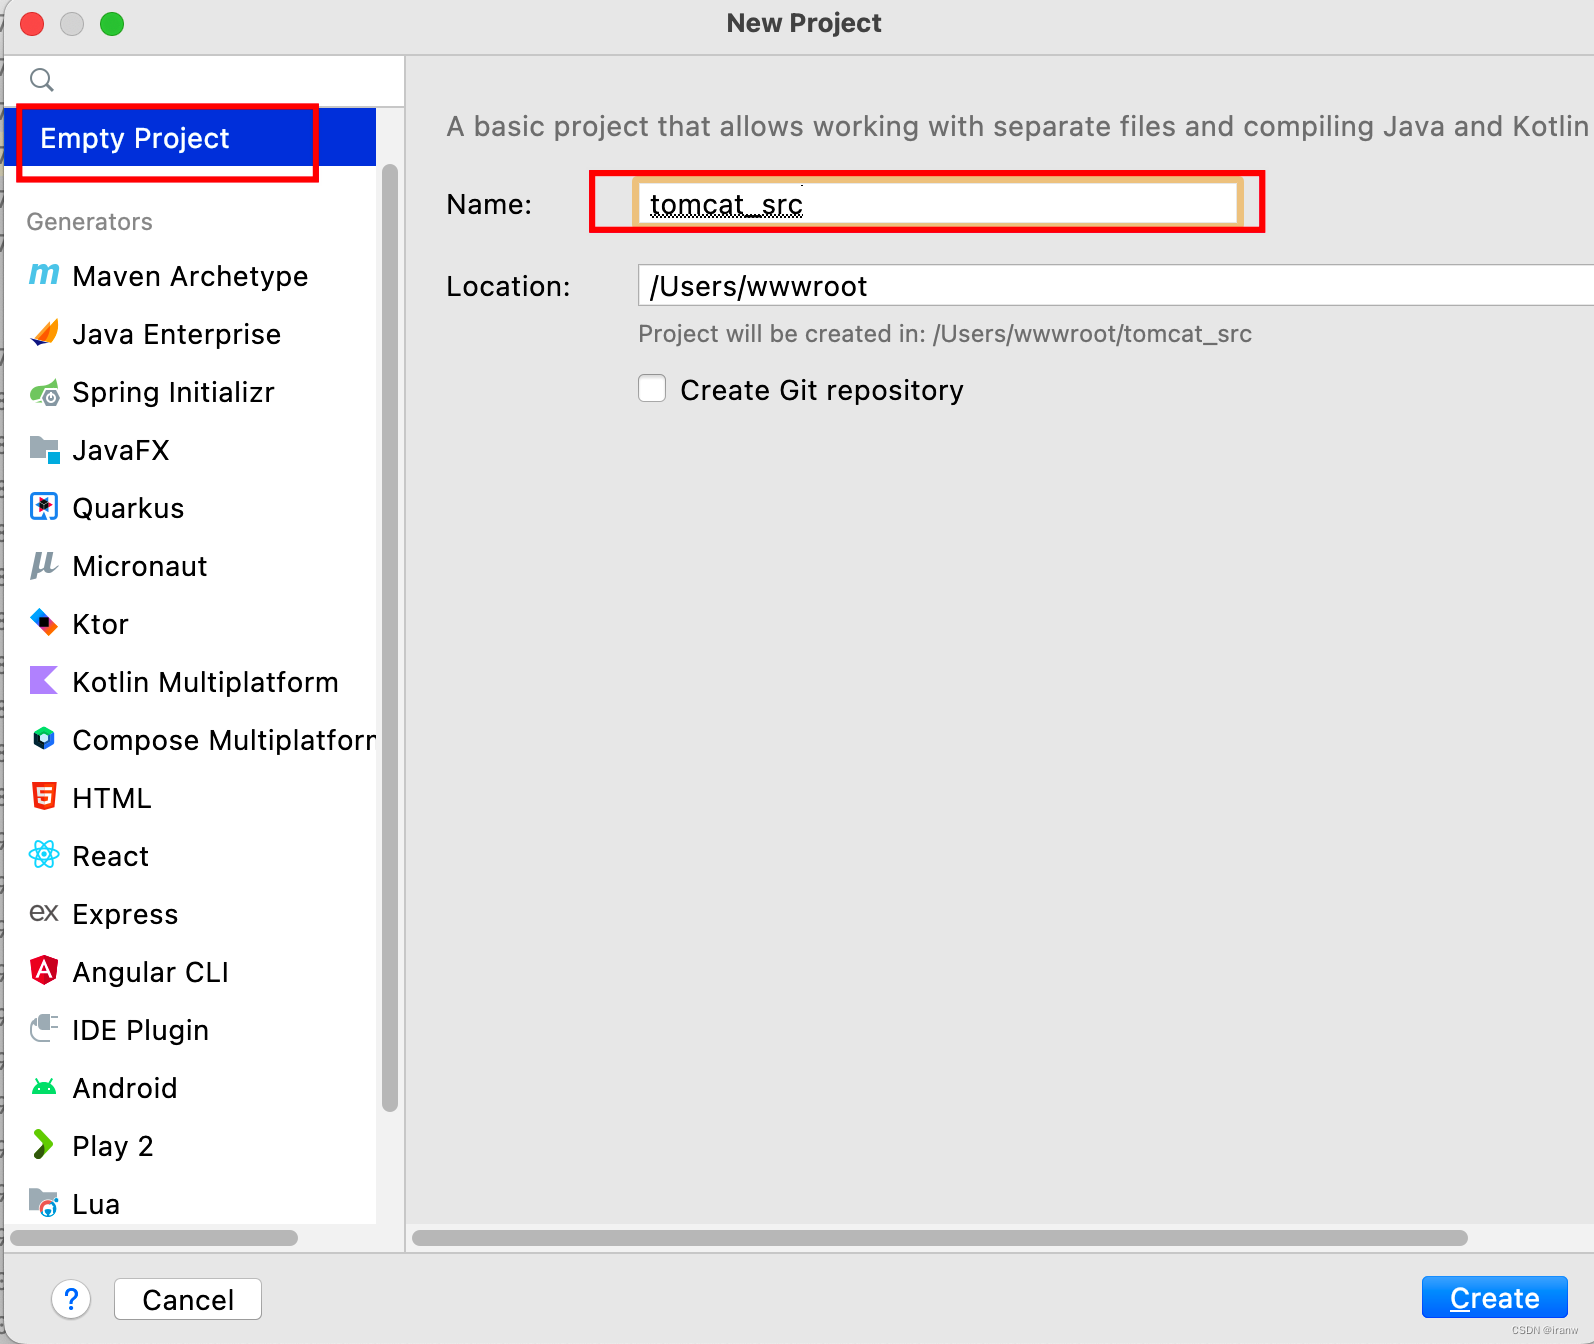Select Lua generator label
The width and height of the screenshot is (1594, 1344).
(x=96, y=1204)
